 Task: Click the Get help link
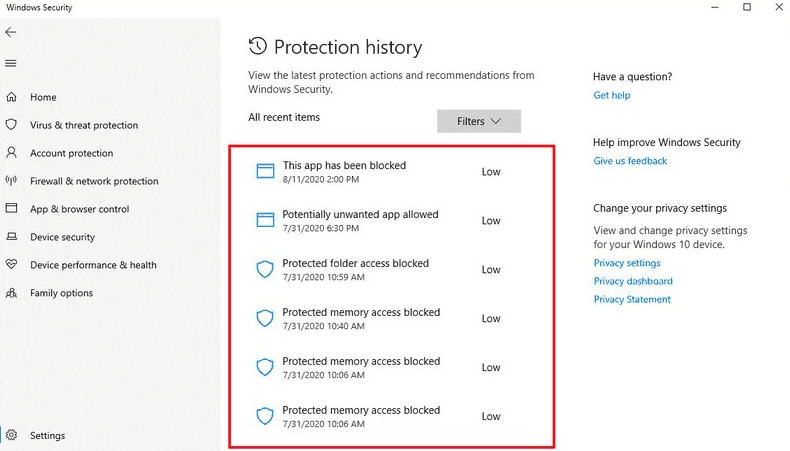(612, 95)
